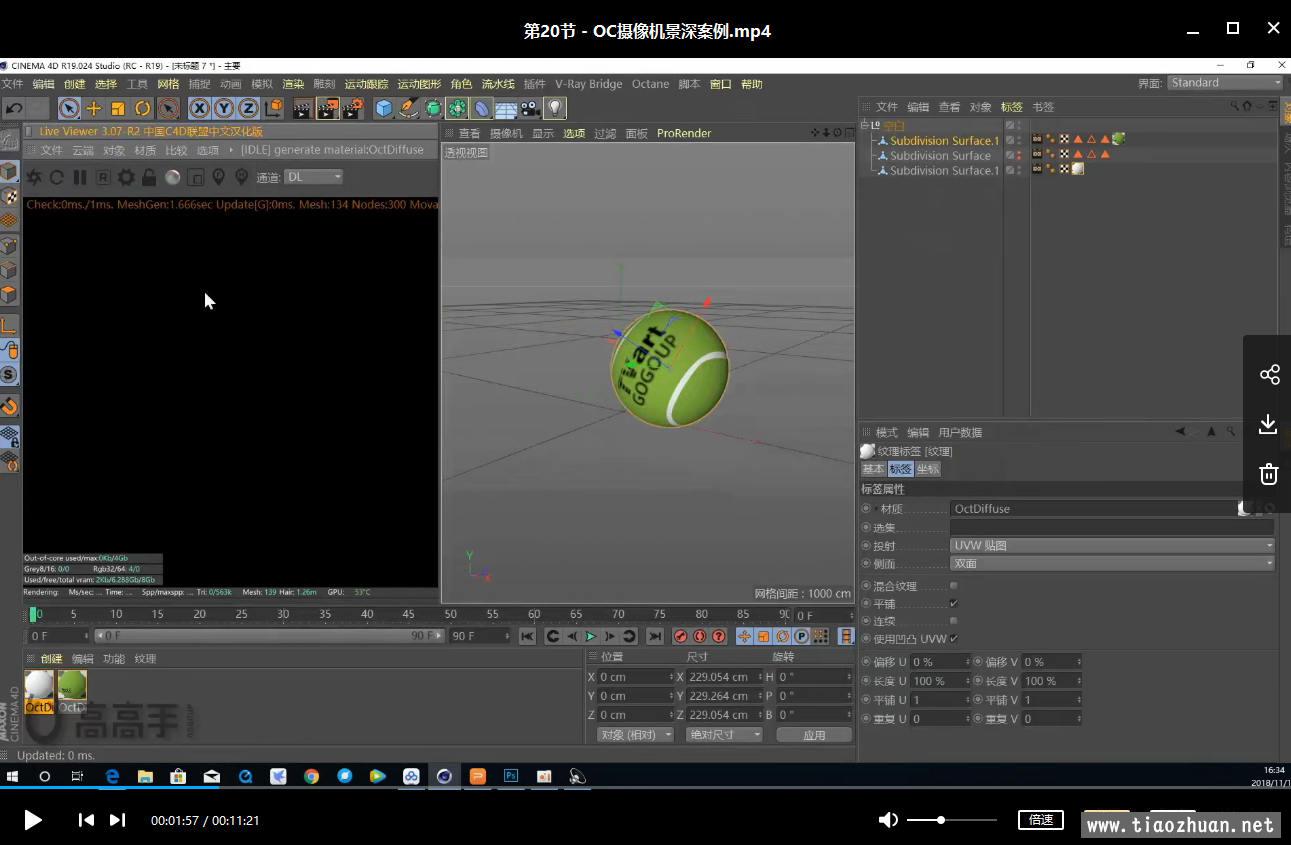Restart render in Live Viewer
The height and width of the screenshot is (845, 1291).
tap(57, 177)
